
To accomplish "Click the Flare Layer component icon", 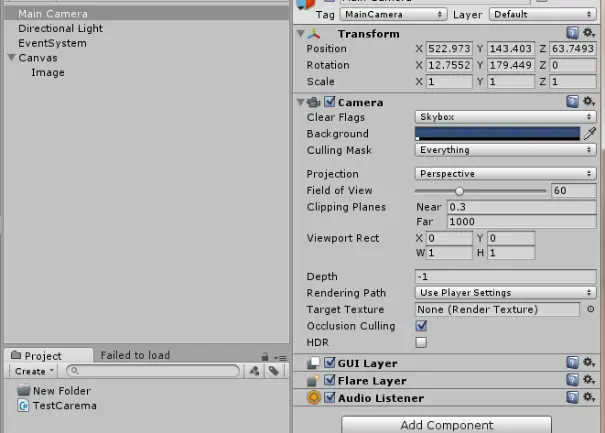I will tap(313, 381).
